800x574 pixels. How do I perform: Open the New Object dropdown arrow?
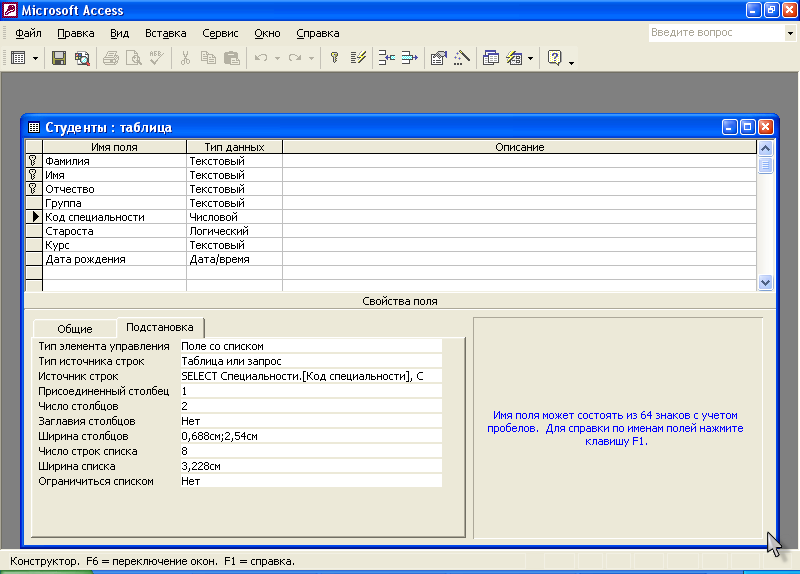tap(531, 58)
